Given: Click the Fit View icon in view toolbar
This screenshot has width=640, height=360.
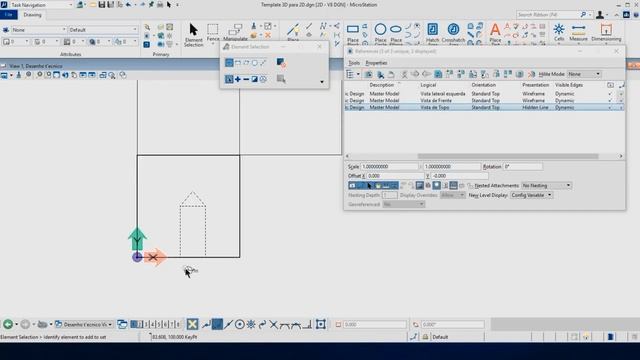Looking at the screenshot, I should [56, 75].
